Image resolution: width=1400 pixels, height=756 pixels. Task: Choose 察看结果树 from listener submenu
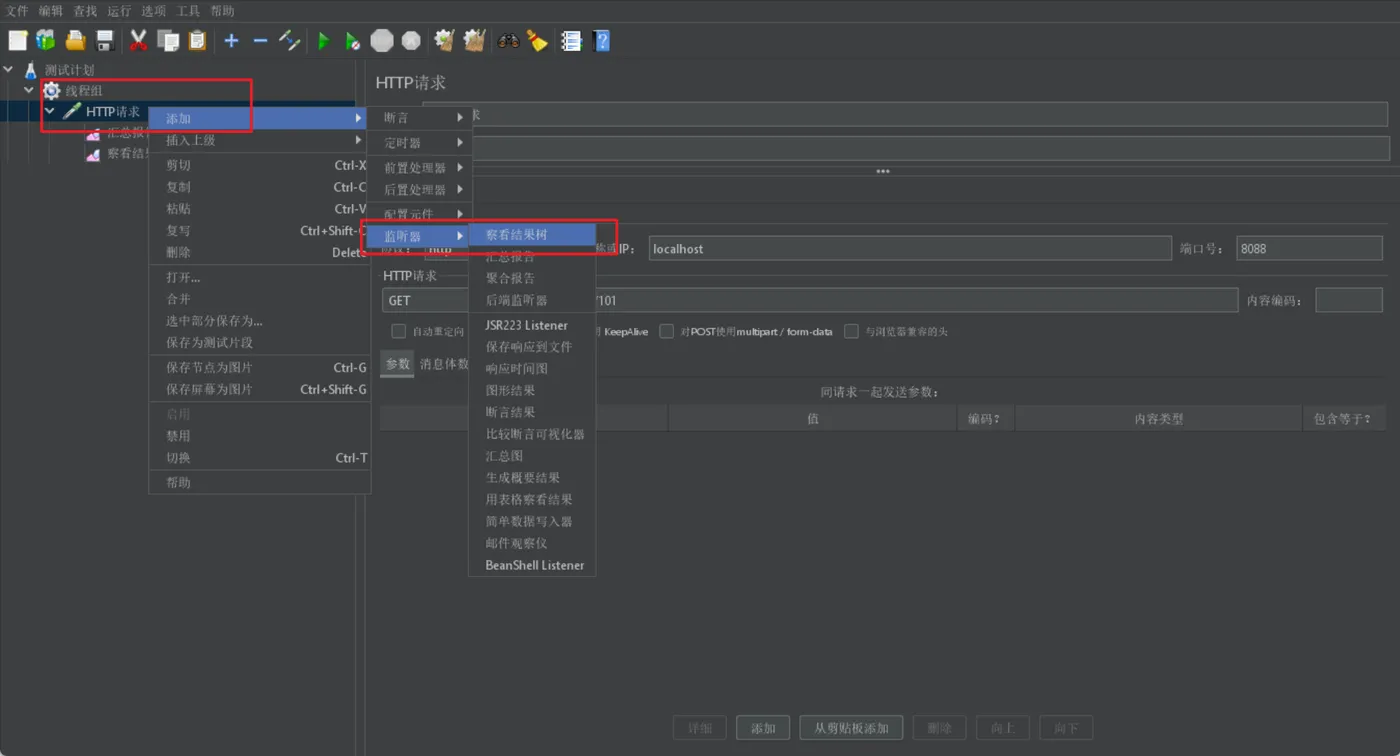(532, 235)
